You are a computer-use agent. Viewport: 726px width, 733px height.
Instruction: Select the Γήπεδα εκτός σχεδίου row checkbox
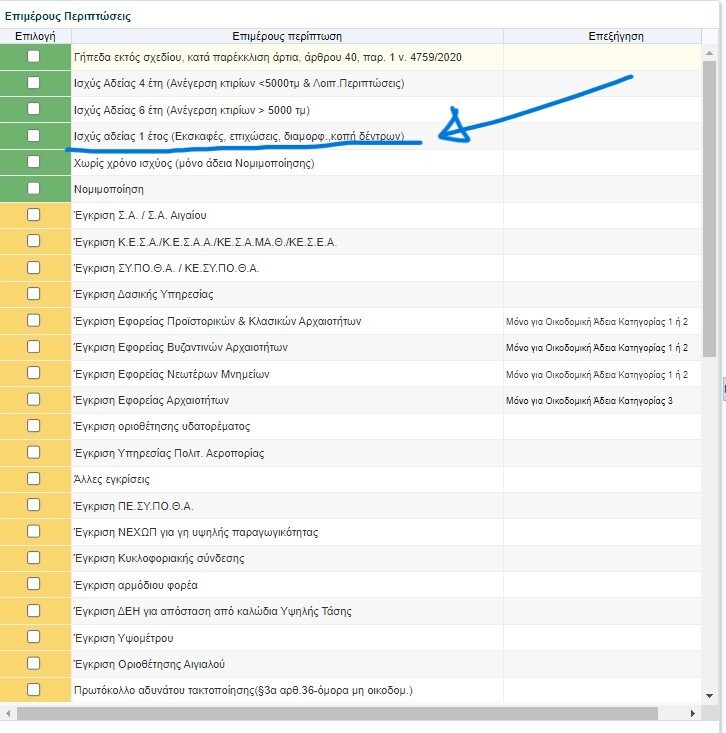tap(34, 57)
